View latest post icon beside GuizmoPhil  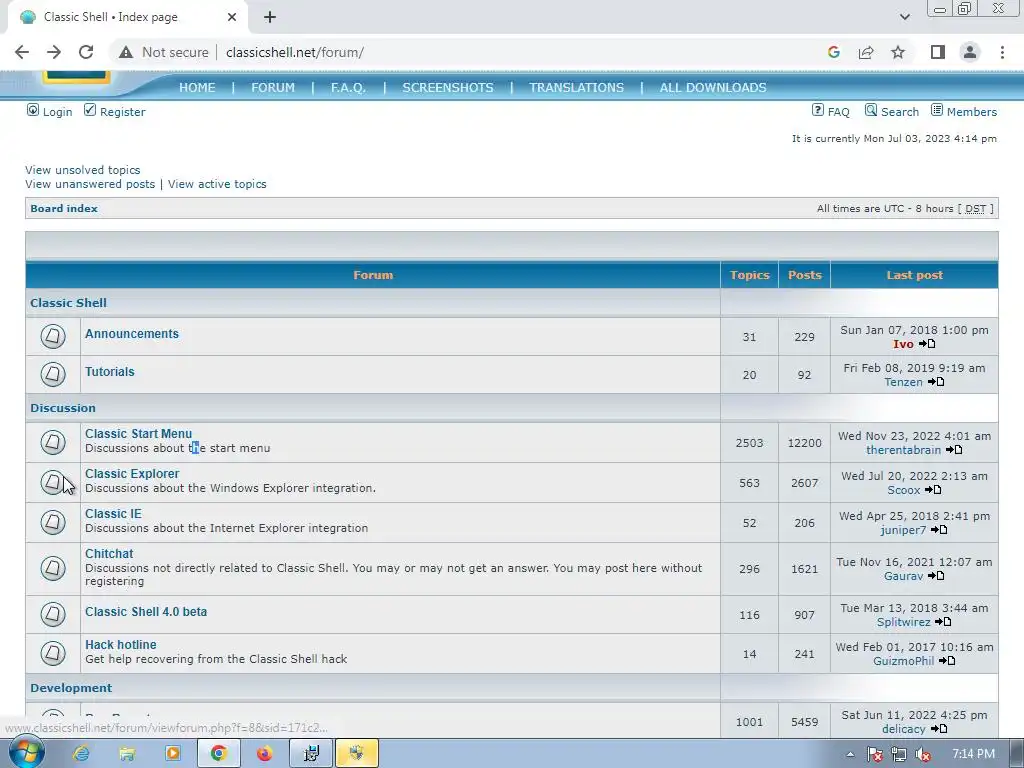coord(947,661)
